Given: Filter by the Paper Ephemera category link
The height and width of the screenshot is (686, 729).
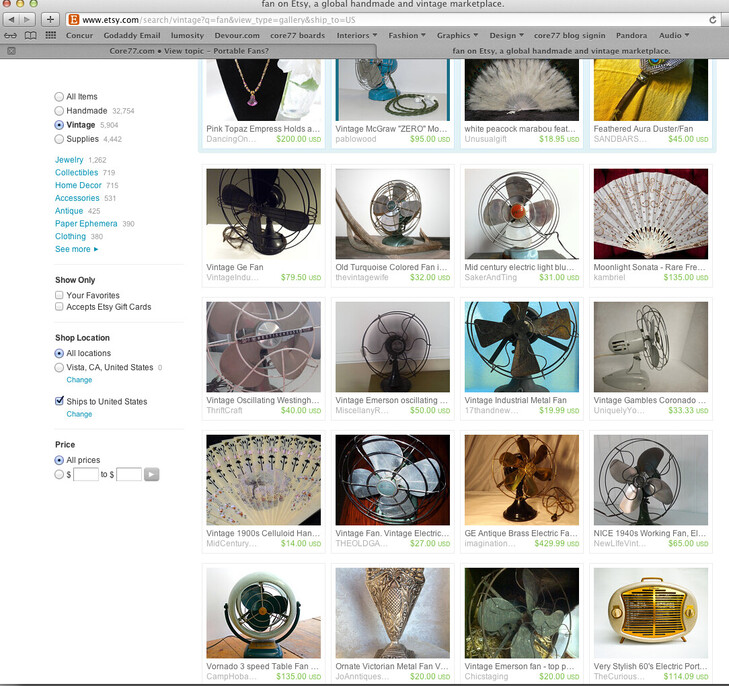Looking at the screenshot, I should [86, 224].
